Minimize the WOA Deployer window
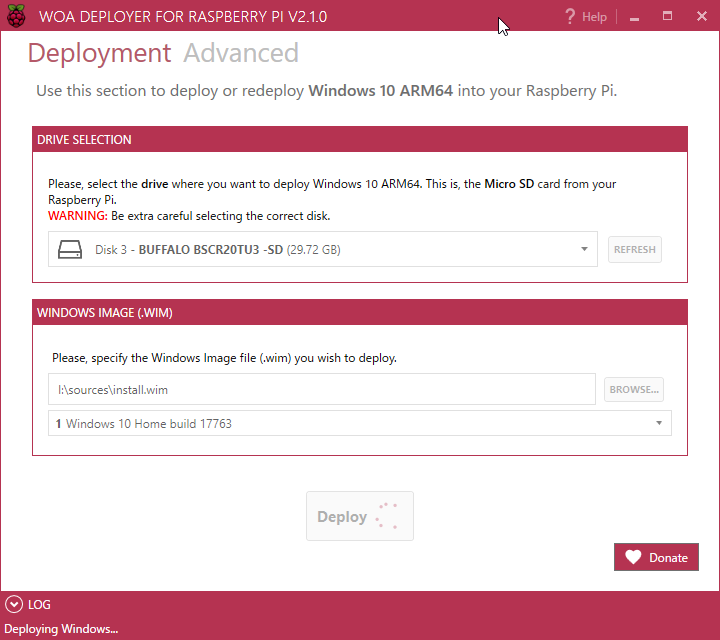The width and height of the screenshot is (720, 640). [635, 17]
